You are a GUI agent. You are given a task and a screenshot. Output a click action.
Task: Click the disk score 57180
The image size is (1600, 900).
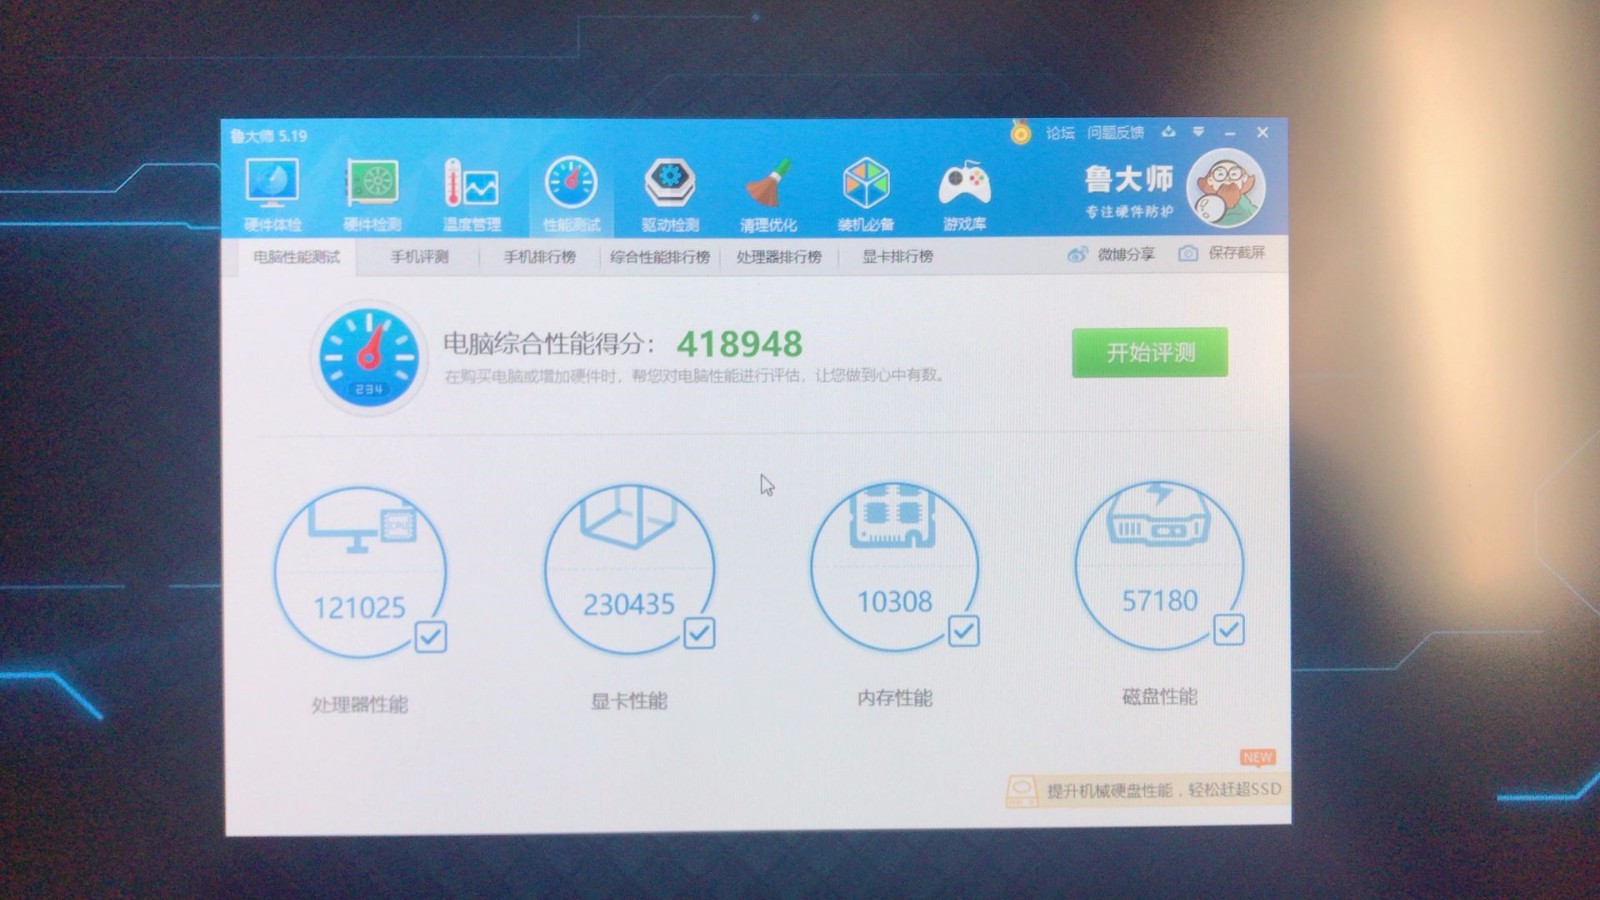[1159, 600]
